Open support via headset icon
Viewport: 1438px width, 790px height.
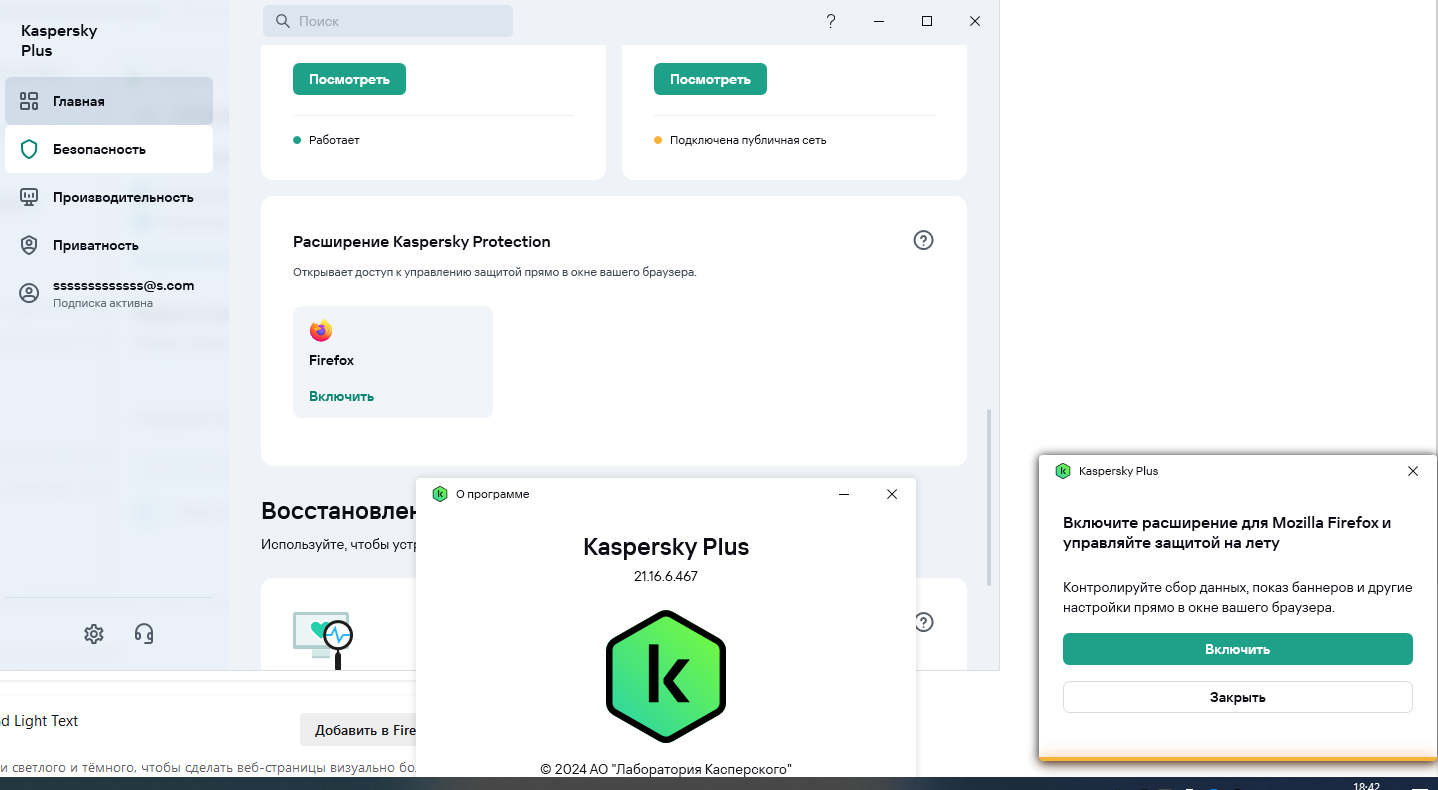click(144, 634)
